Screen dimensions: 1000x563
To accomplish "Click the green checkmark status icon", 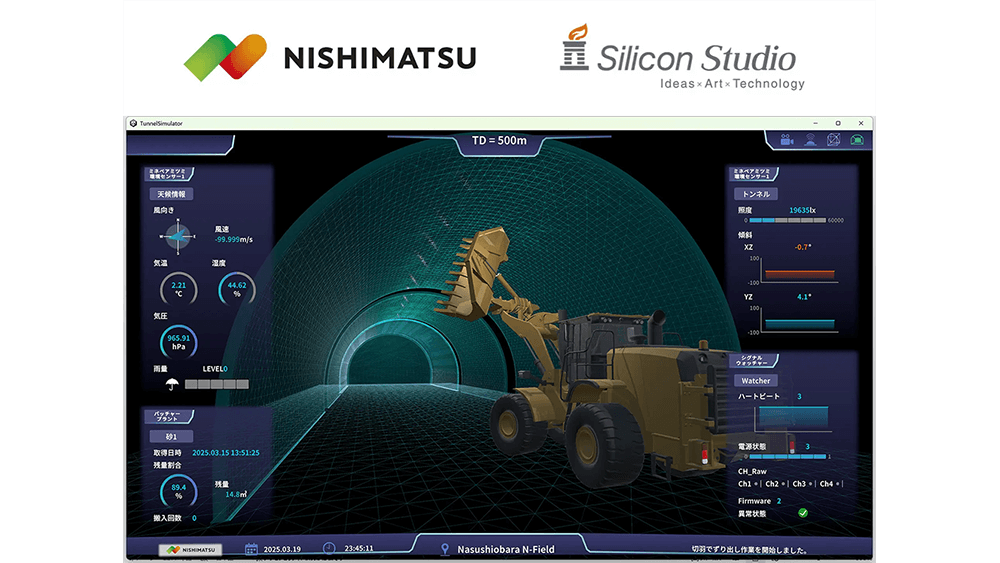I will (803, 513).
